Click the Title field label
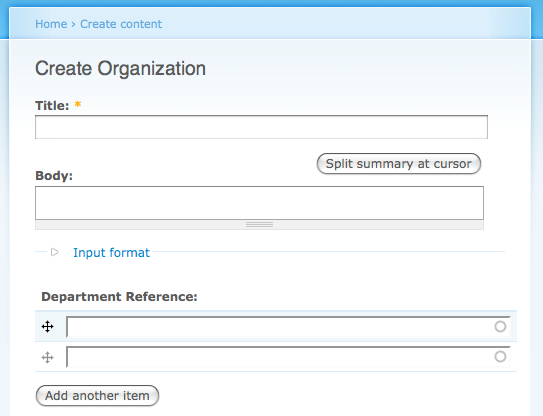Viewport: 543px width, 416px height. [52, 105]
